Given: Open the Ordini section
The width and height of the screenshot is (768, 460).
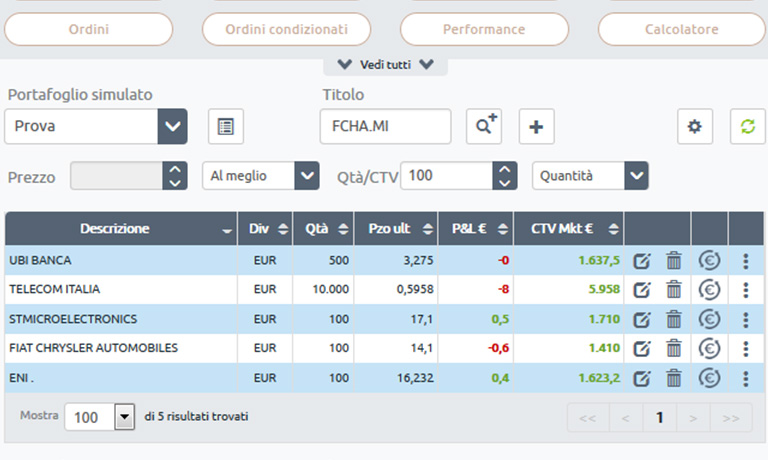Looking at the screenshot, I should click(x=89, y=29).
